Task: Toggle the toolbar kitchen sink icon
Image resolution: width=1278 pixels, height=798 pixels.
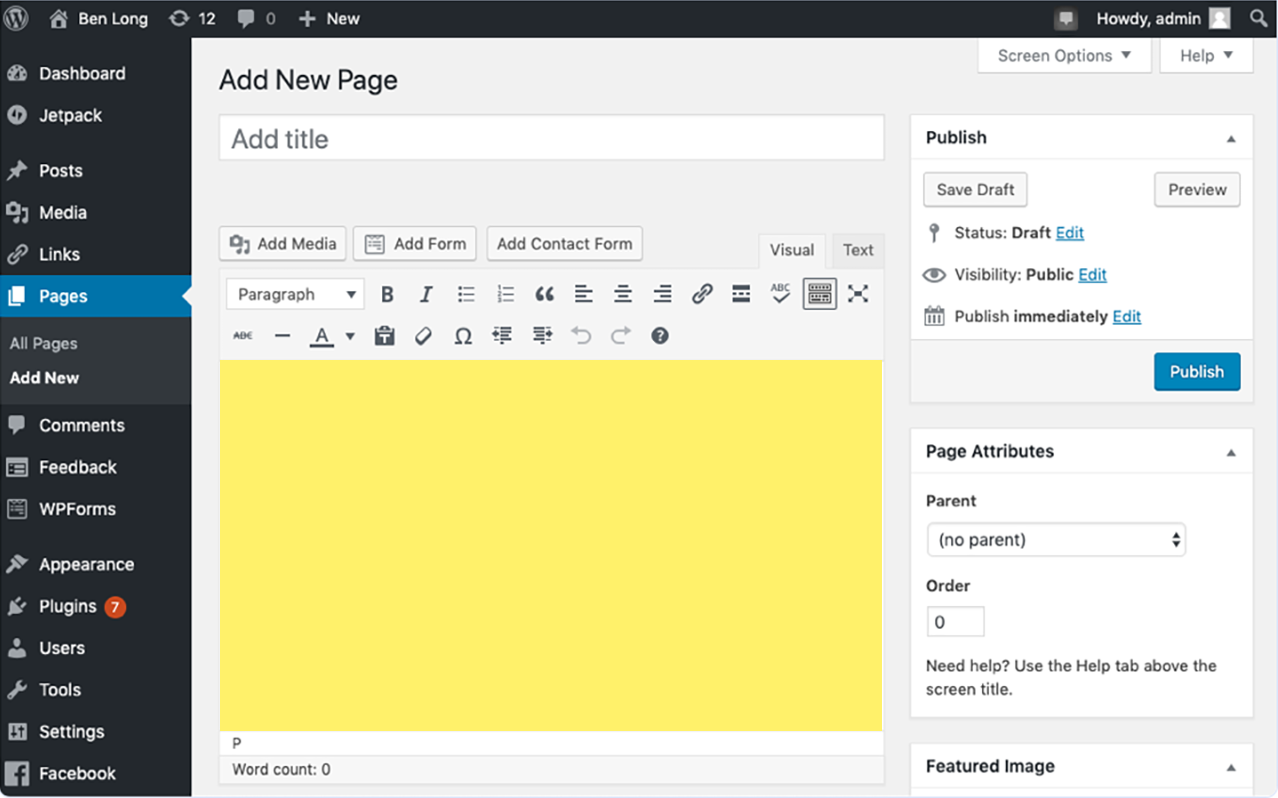Action: [x=820, y=294]
